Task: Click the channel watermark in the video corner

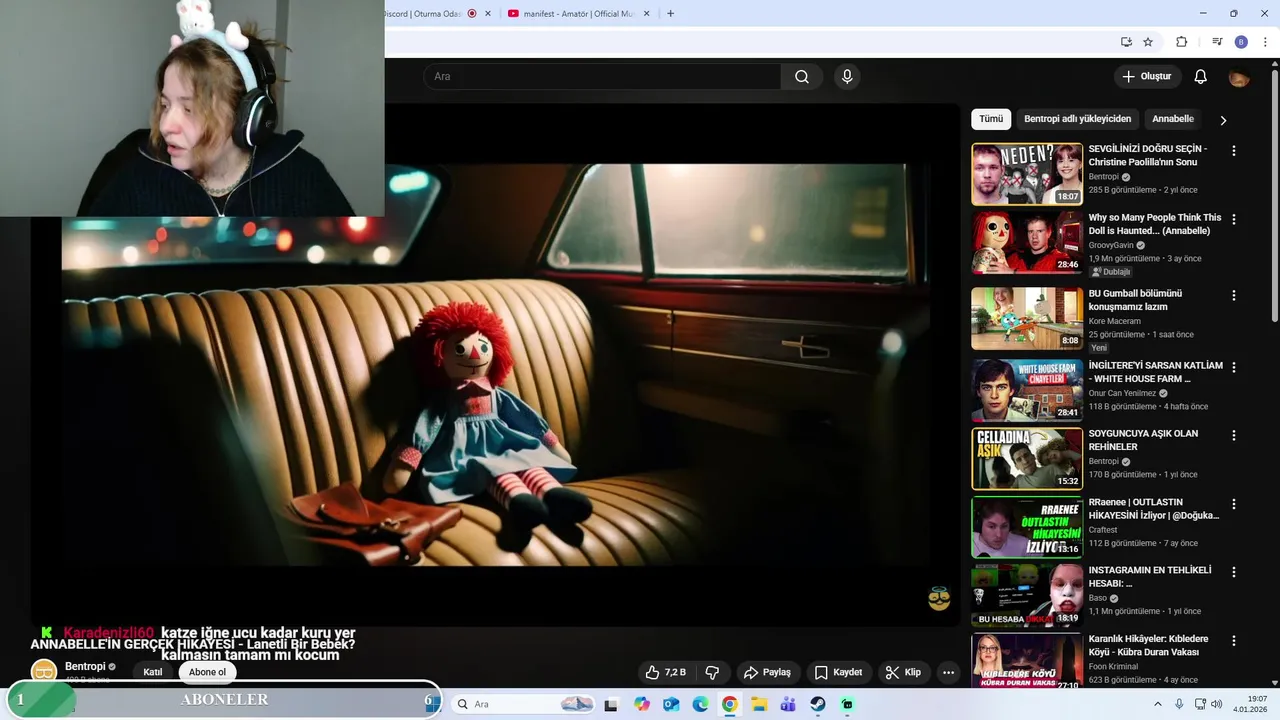Action: tap(939, 598)
